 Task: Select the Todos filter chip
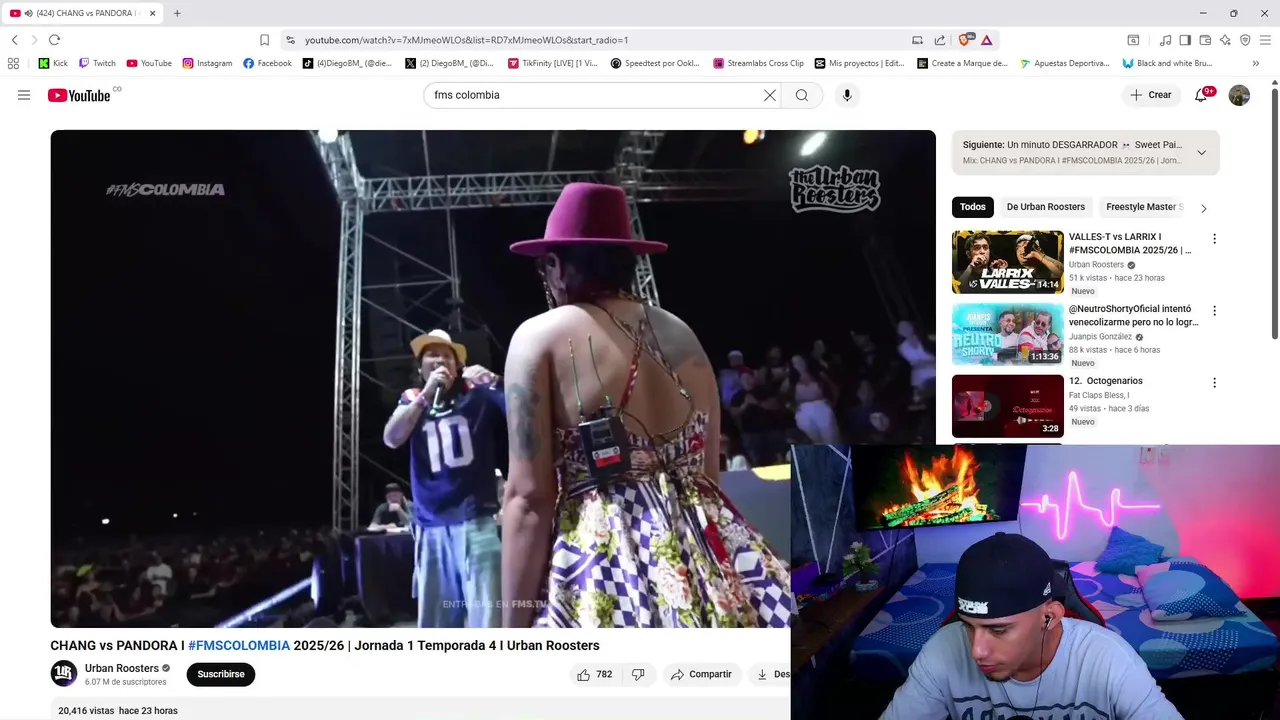(x=973, y=207)
